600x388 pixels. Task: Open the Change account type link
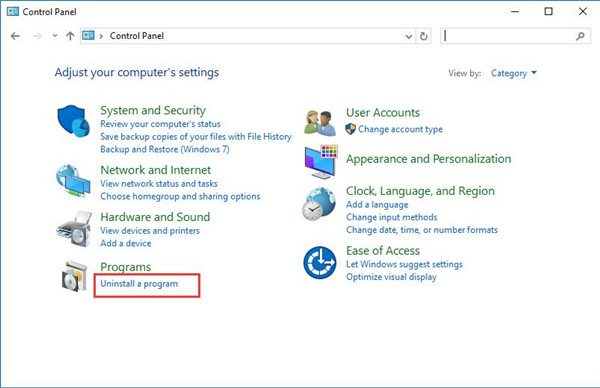point(400,129)
